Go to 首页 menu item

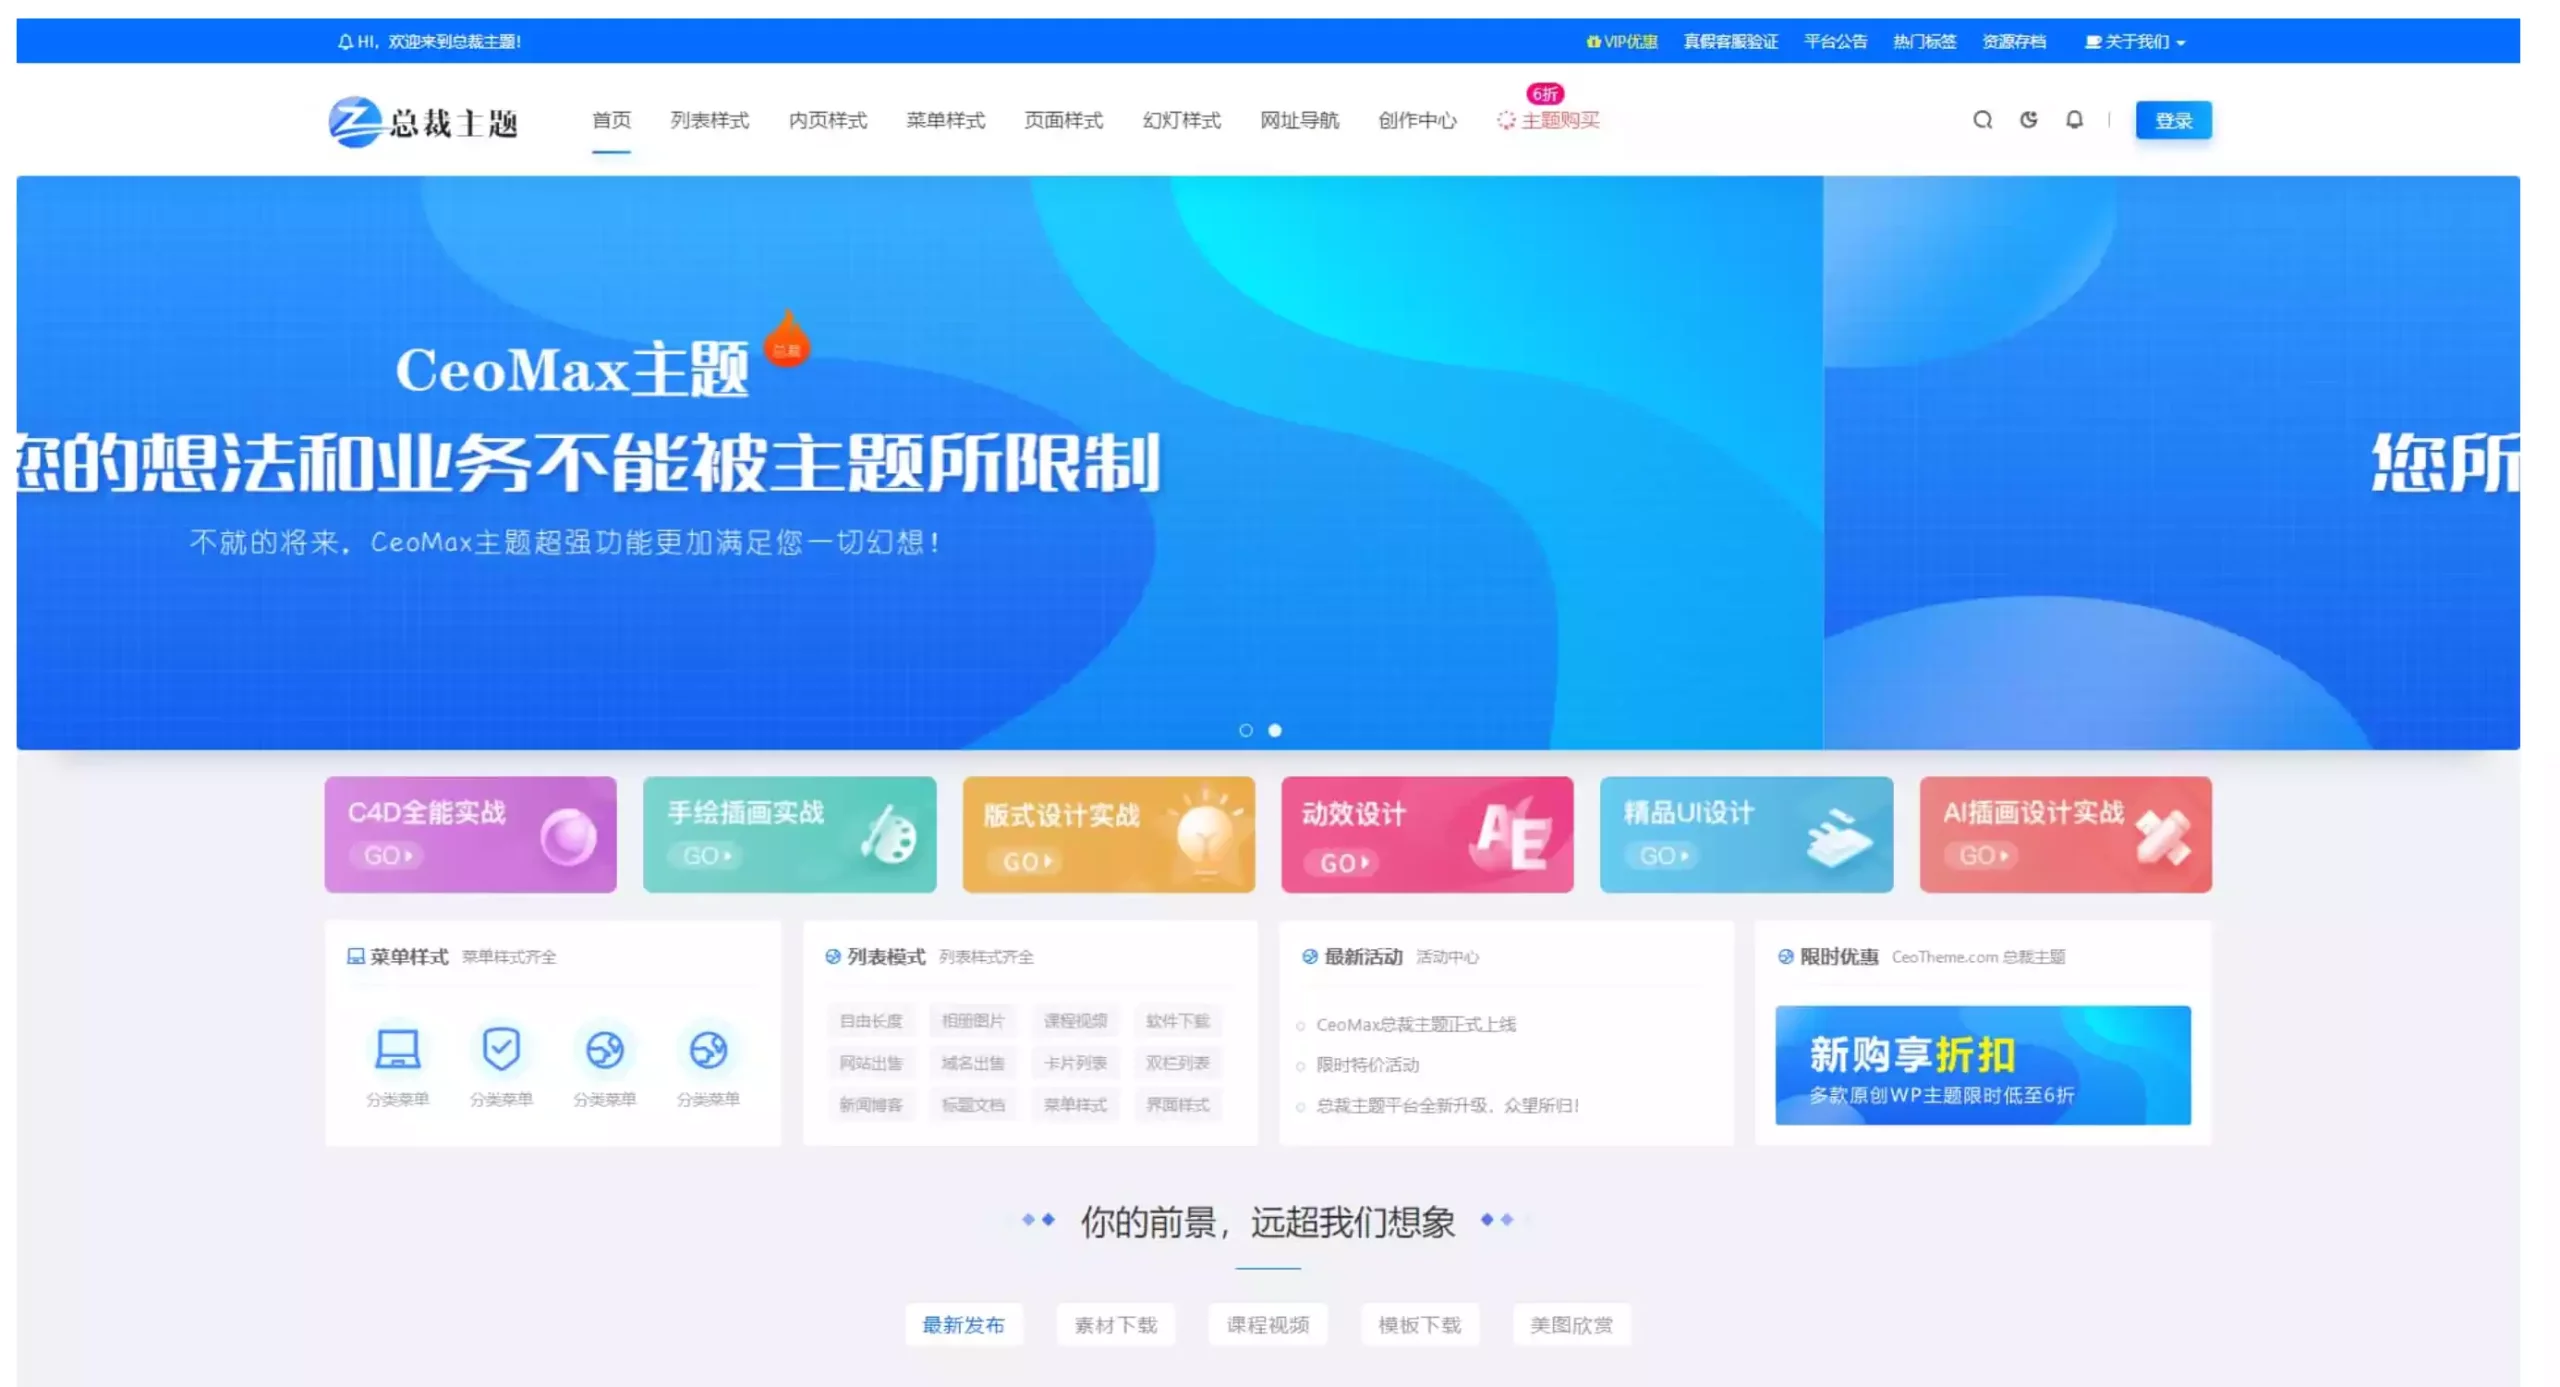(611, 120)
